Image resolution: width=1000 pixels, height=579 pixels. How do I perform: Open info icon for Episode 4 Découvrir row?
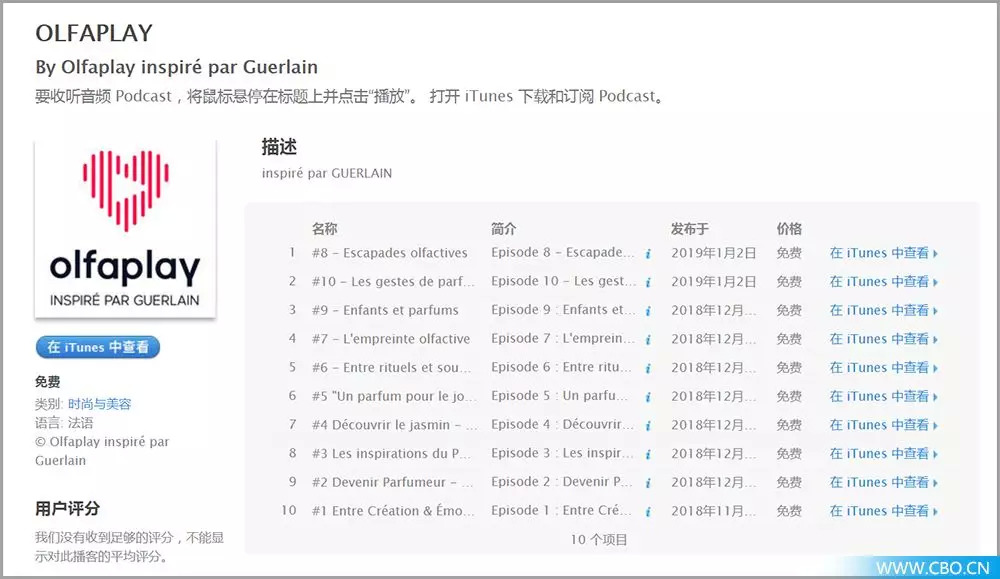point(648,425)
